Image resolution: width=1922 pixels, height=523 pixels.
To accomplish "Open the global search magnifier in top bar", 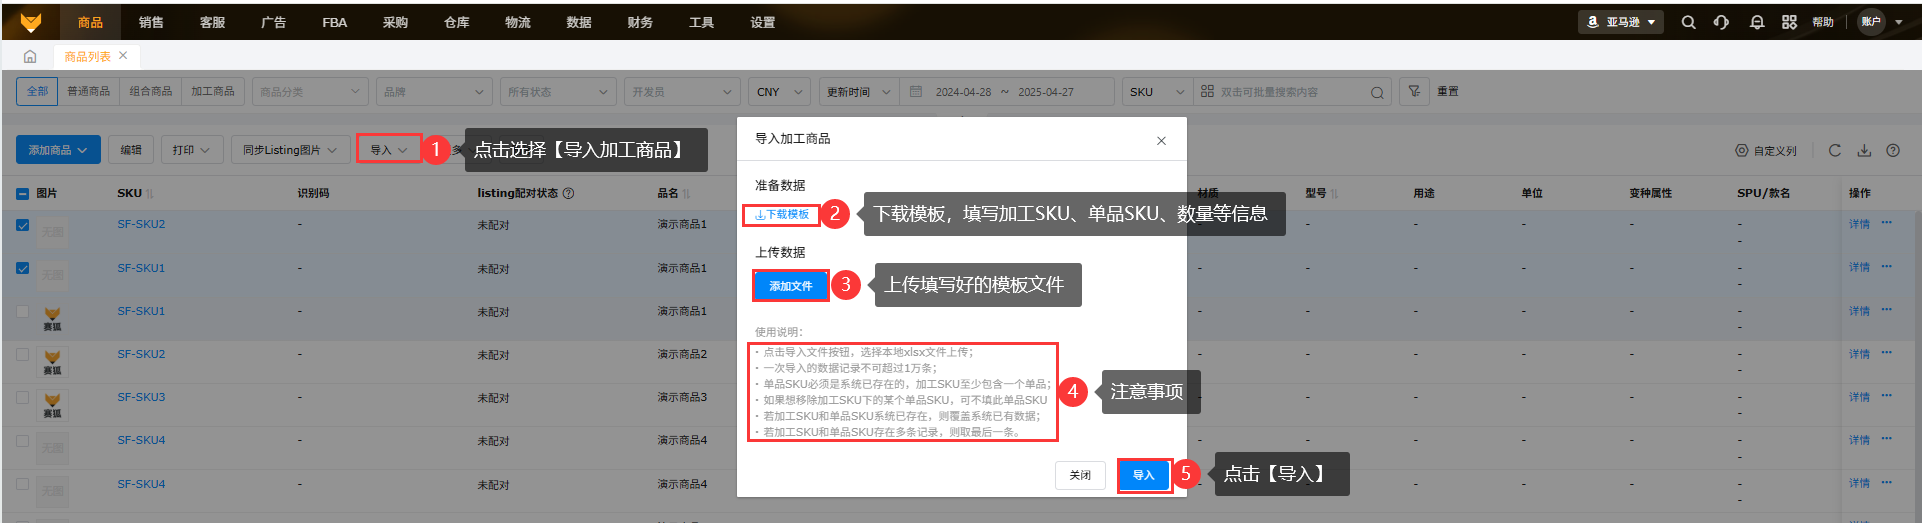I will [1688, 22].
